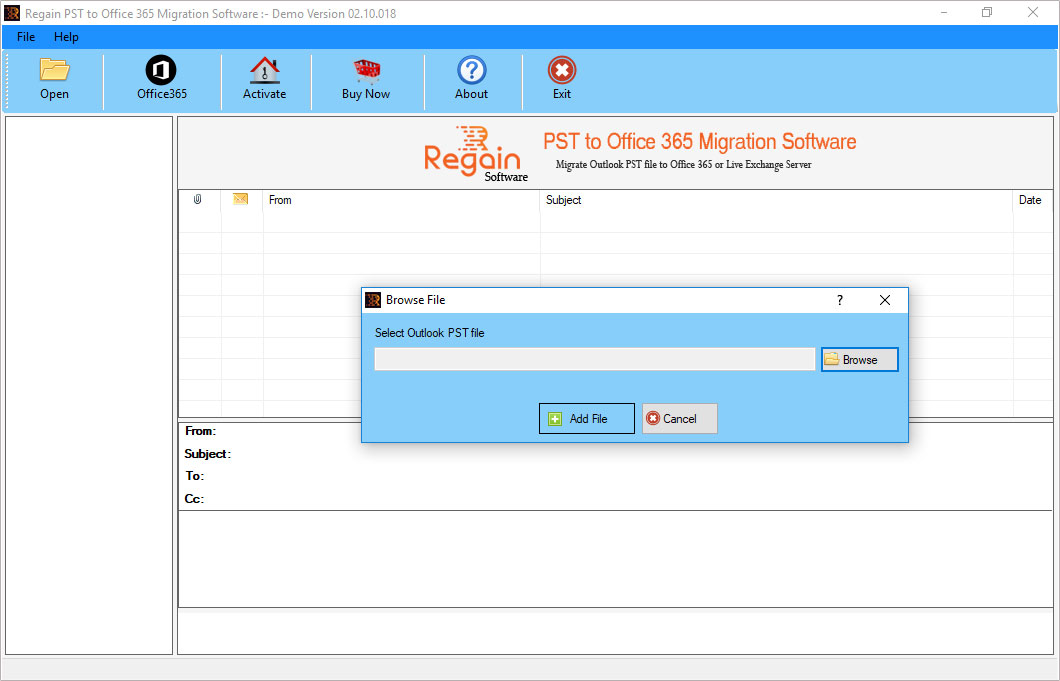Click the Date column header
Screen dimensions: 1060x681
coord(1030,200)
